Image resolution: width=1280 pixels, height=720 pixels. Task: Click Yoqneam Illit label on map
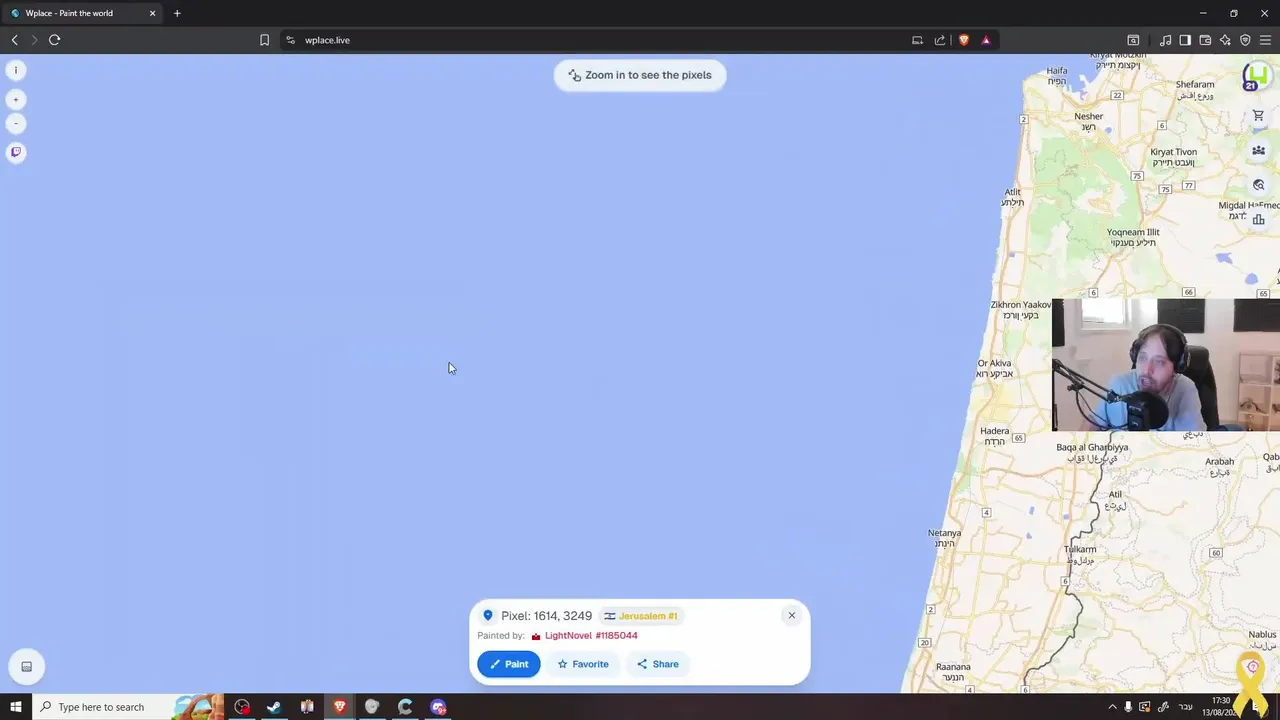tap(1133, 237)
